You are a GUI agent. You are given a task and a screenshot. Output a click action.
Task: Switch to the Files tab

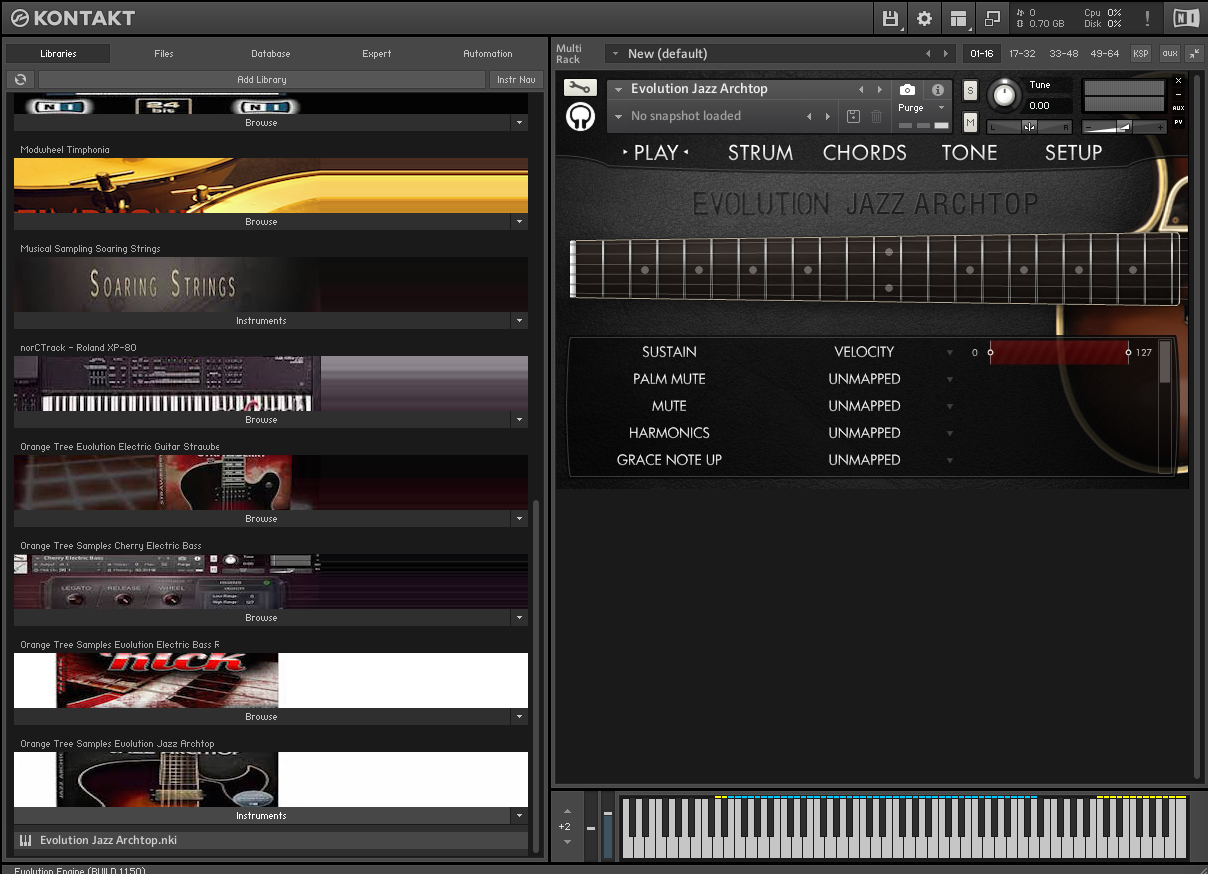[164, 54]
